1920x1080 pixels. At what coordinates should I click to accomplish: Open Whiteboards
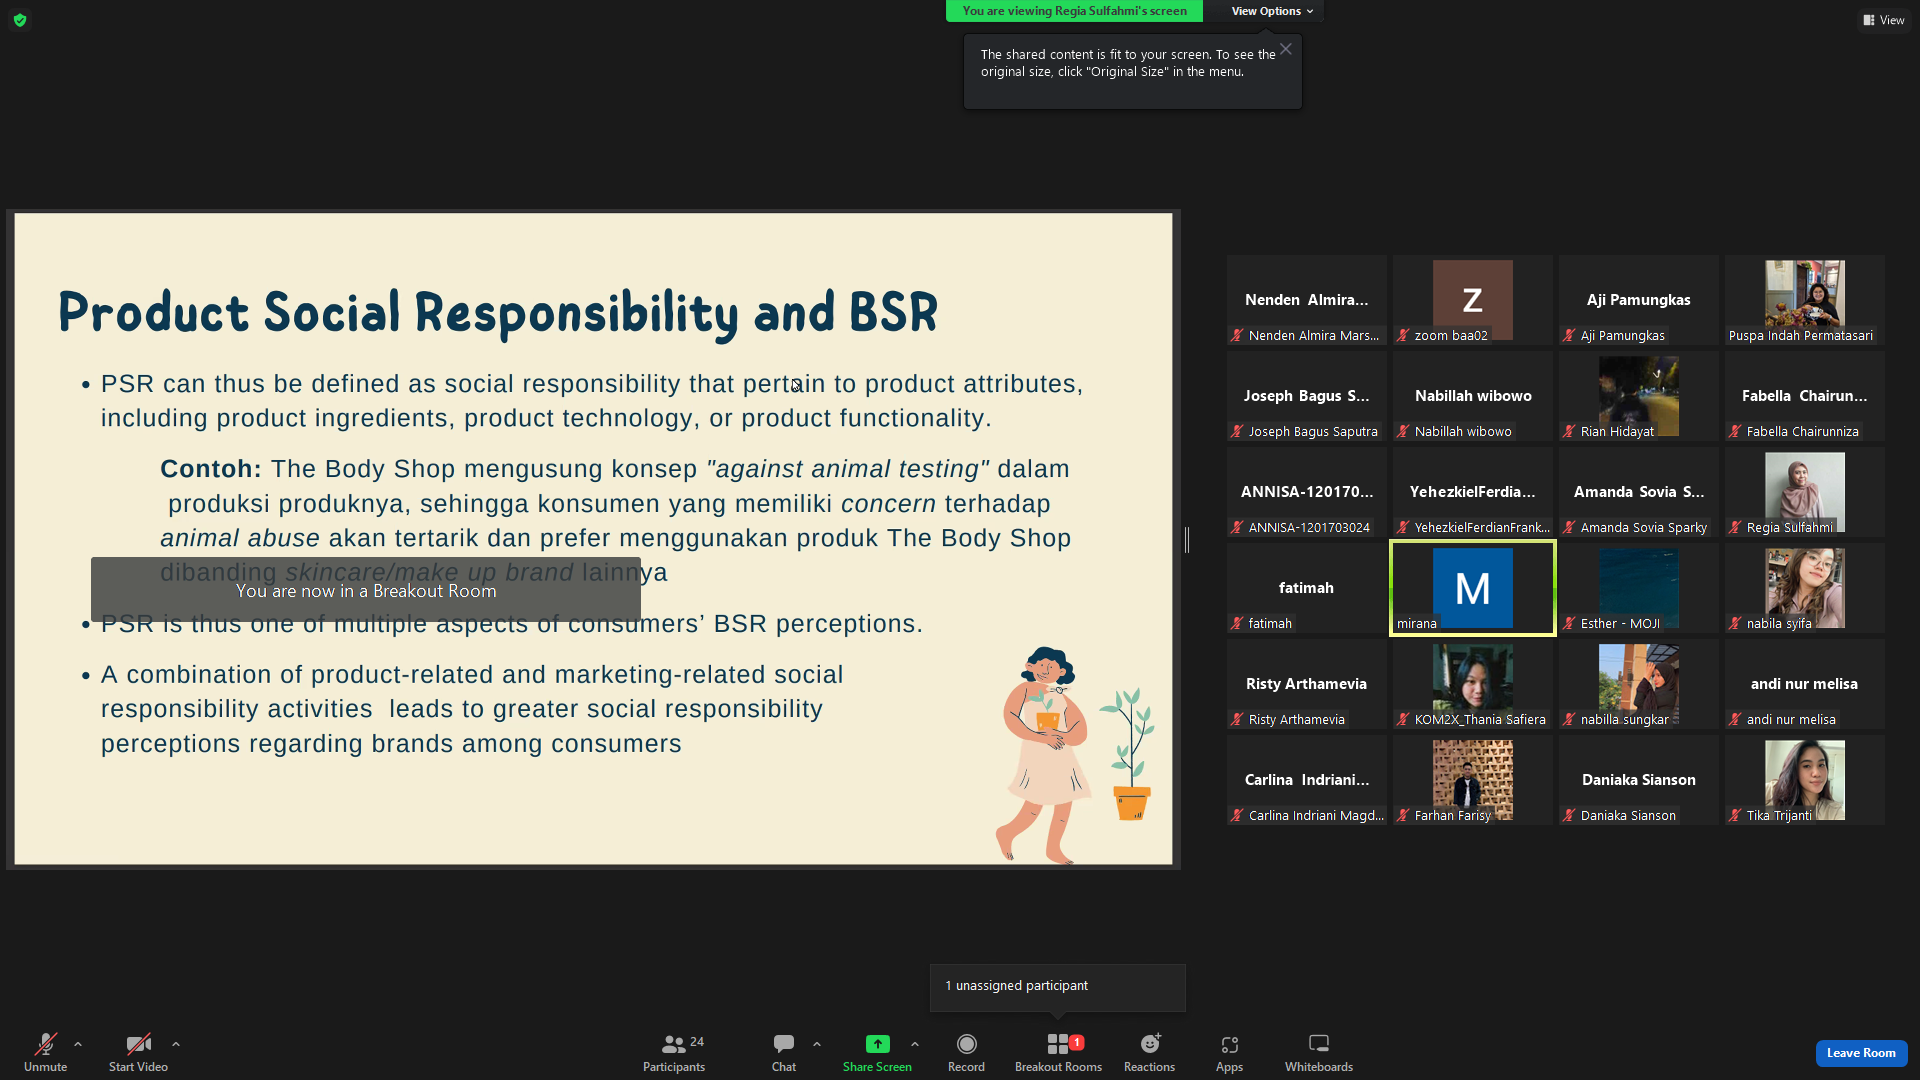click(1319, 1053)
